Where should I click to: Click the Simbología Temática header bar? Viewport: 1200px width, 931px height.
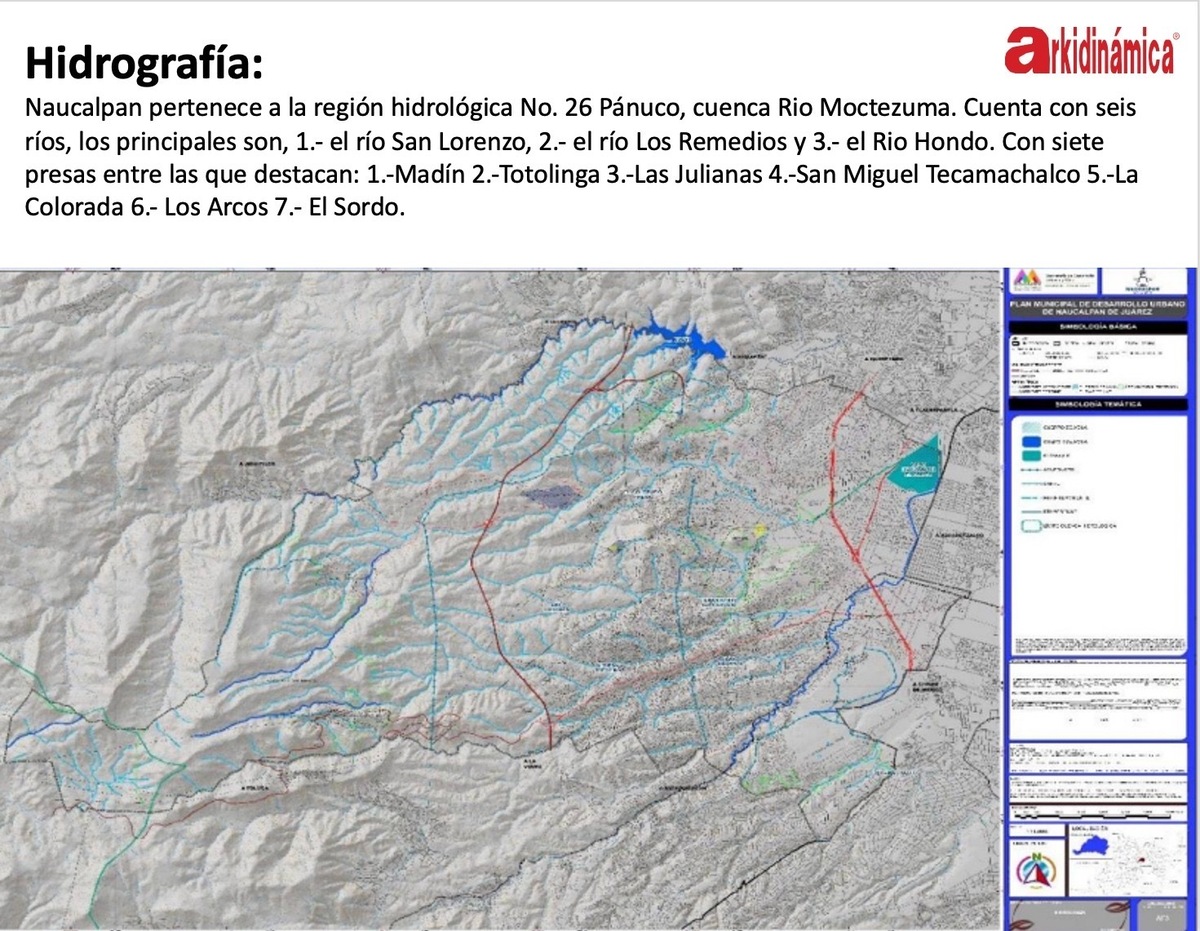pyautogui.click(x=1098, y=404)
